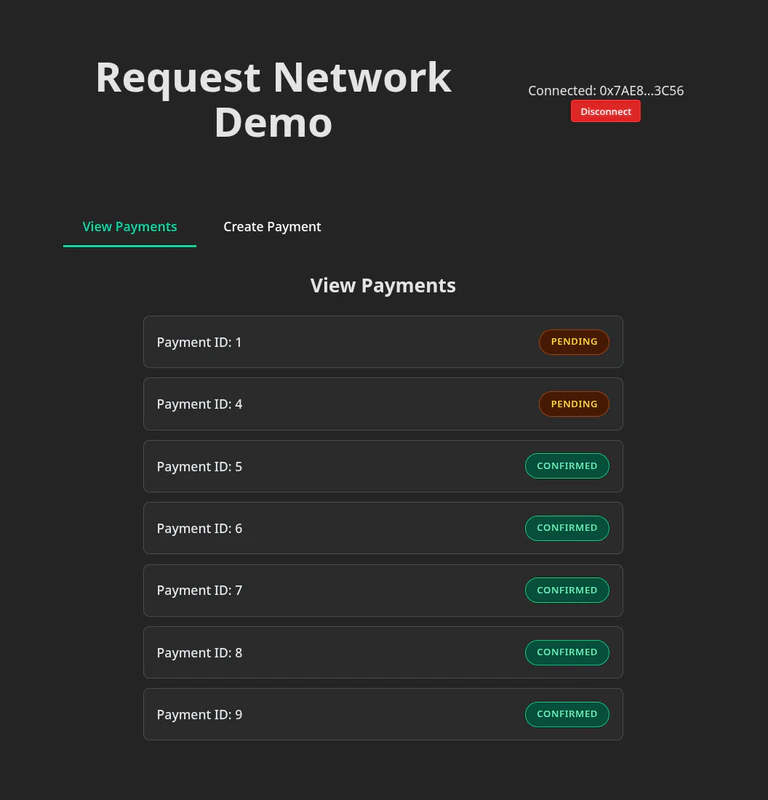Choose the Payment ID: 8 card

point(383,653)
